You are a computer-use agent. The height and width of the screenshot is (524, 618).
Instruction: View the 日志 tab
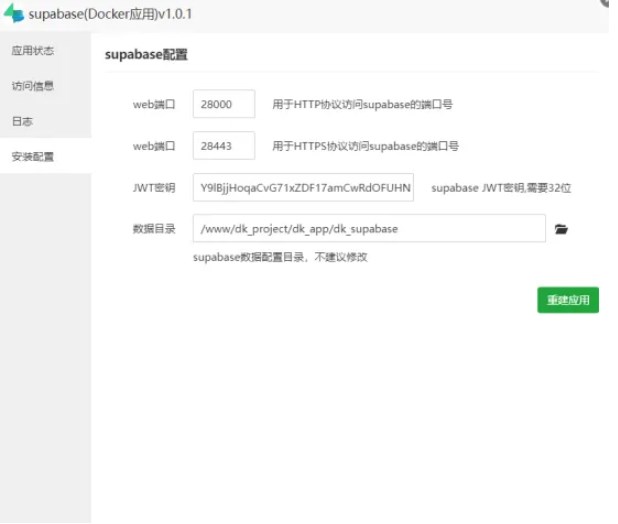(x=45, y=121)
